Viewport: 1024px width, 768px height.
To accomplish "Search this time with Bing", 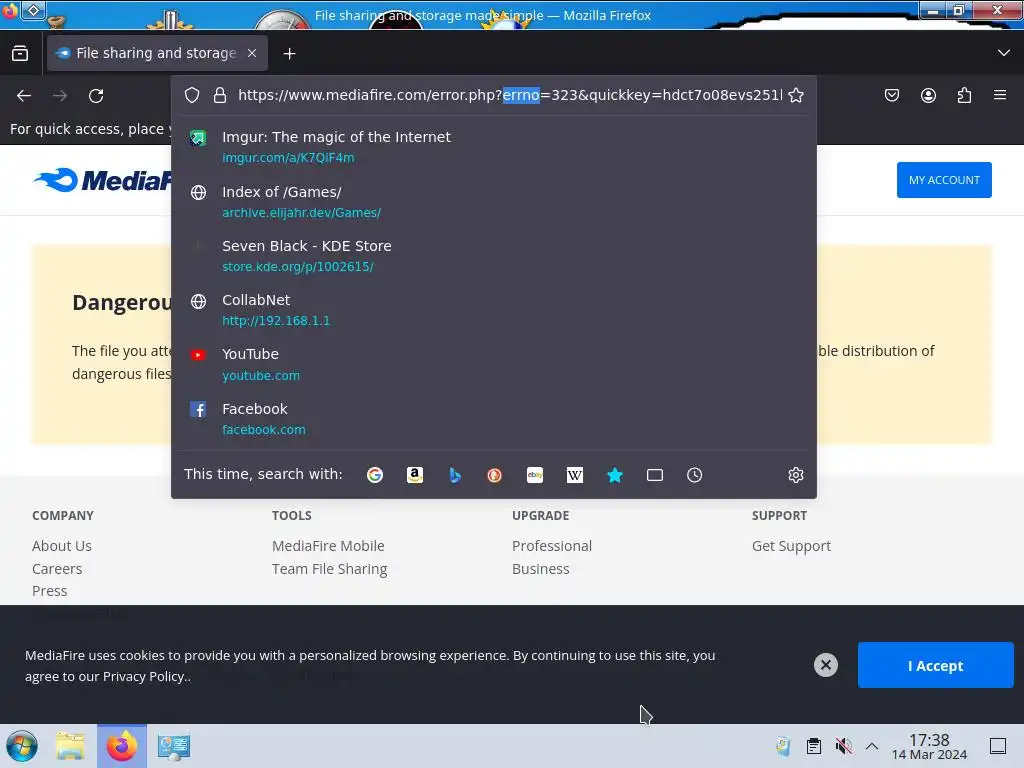I will click(x=455, y=475).
